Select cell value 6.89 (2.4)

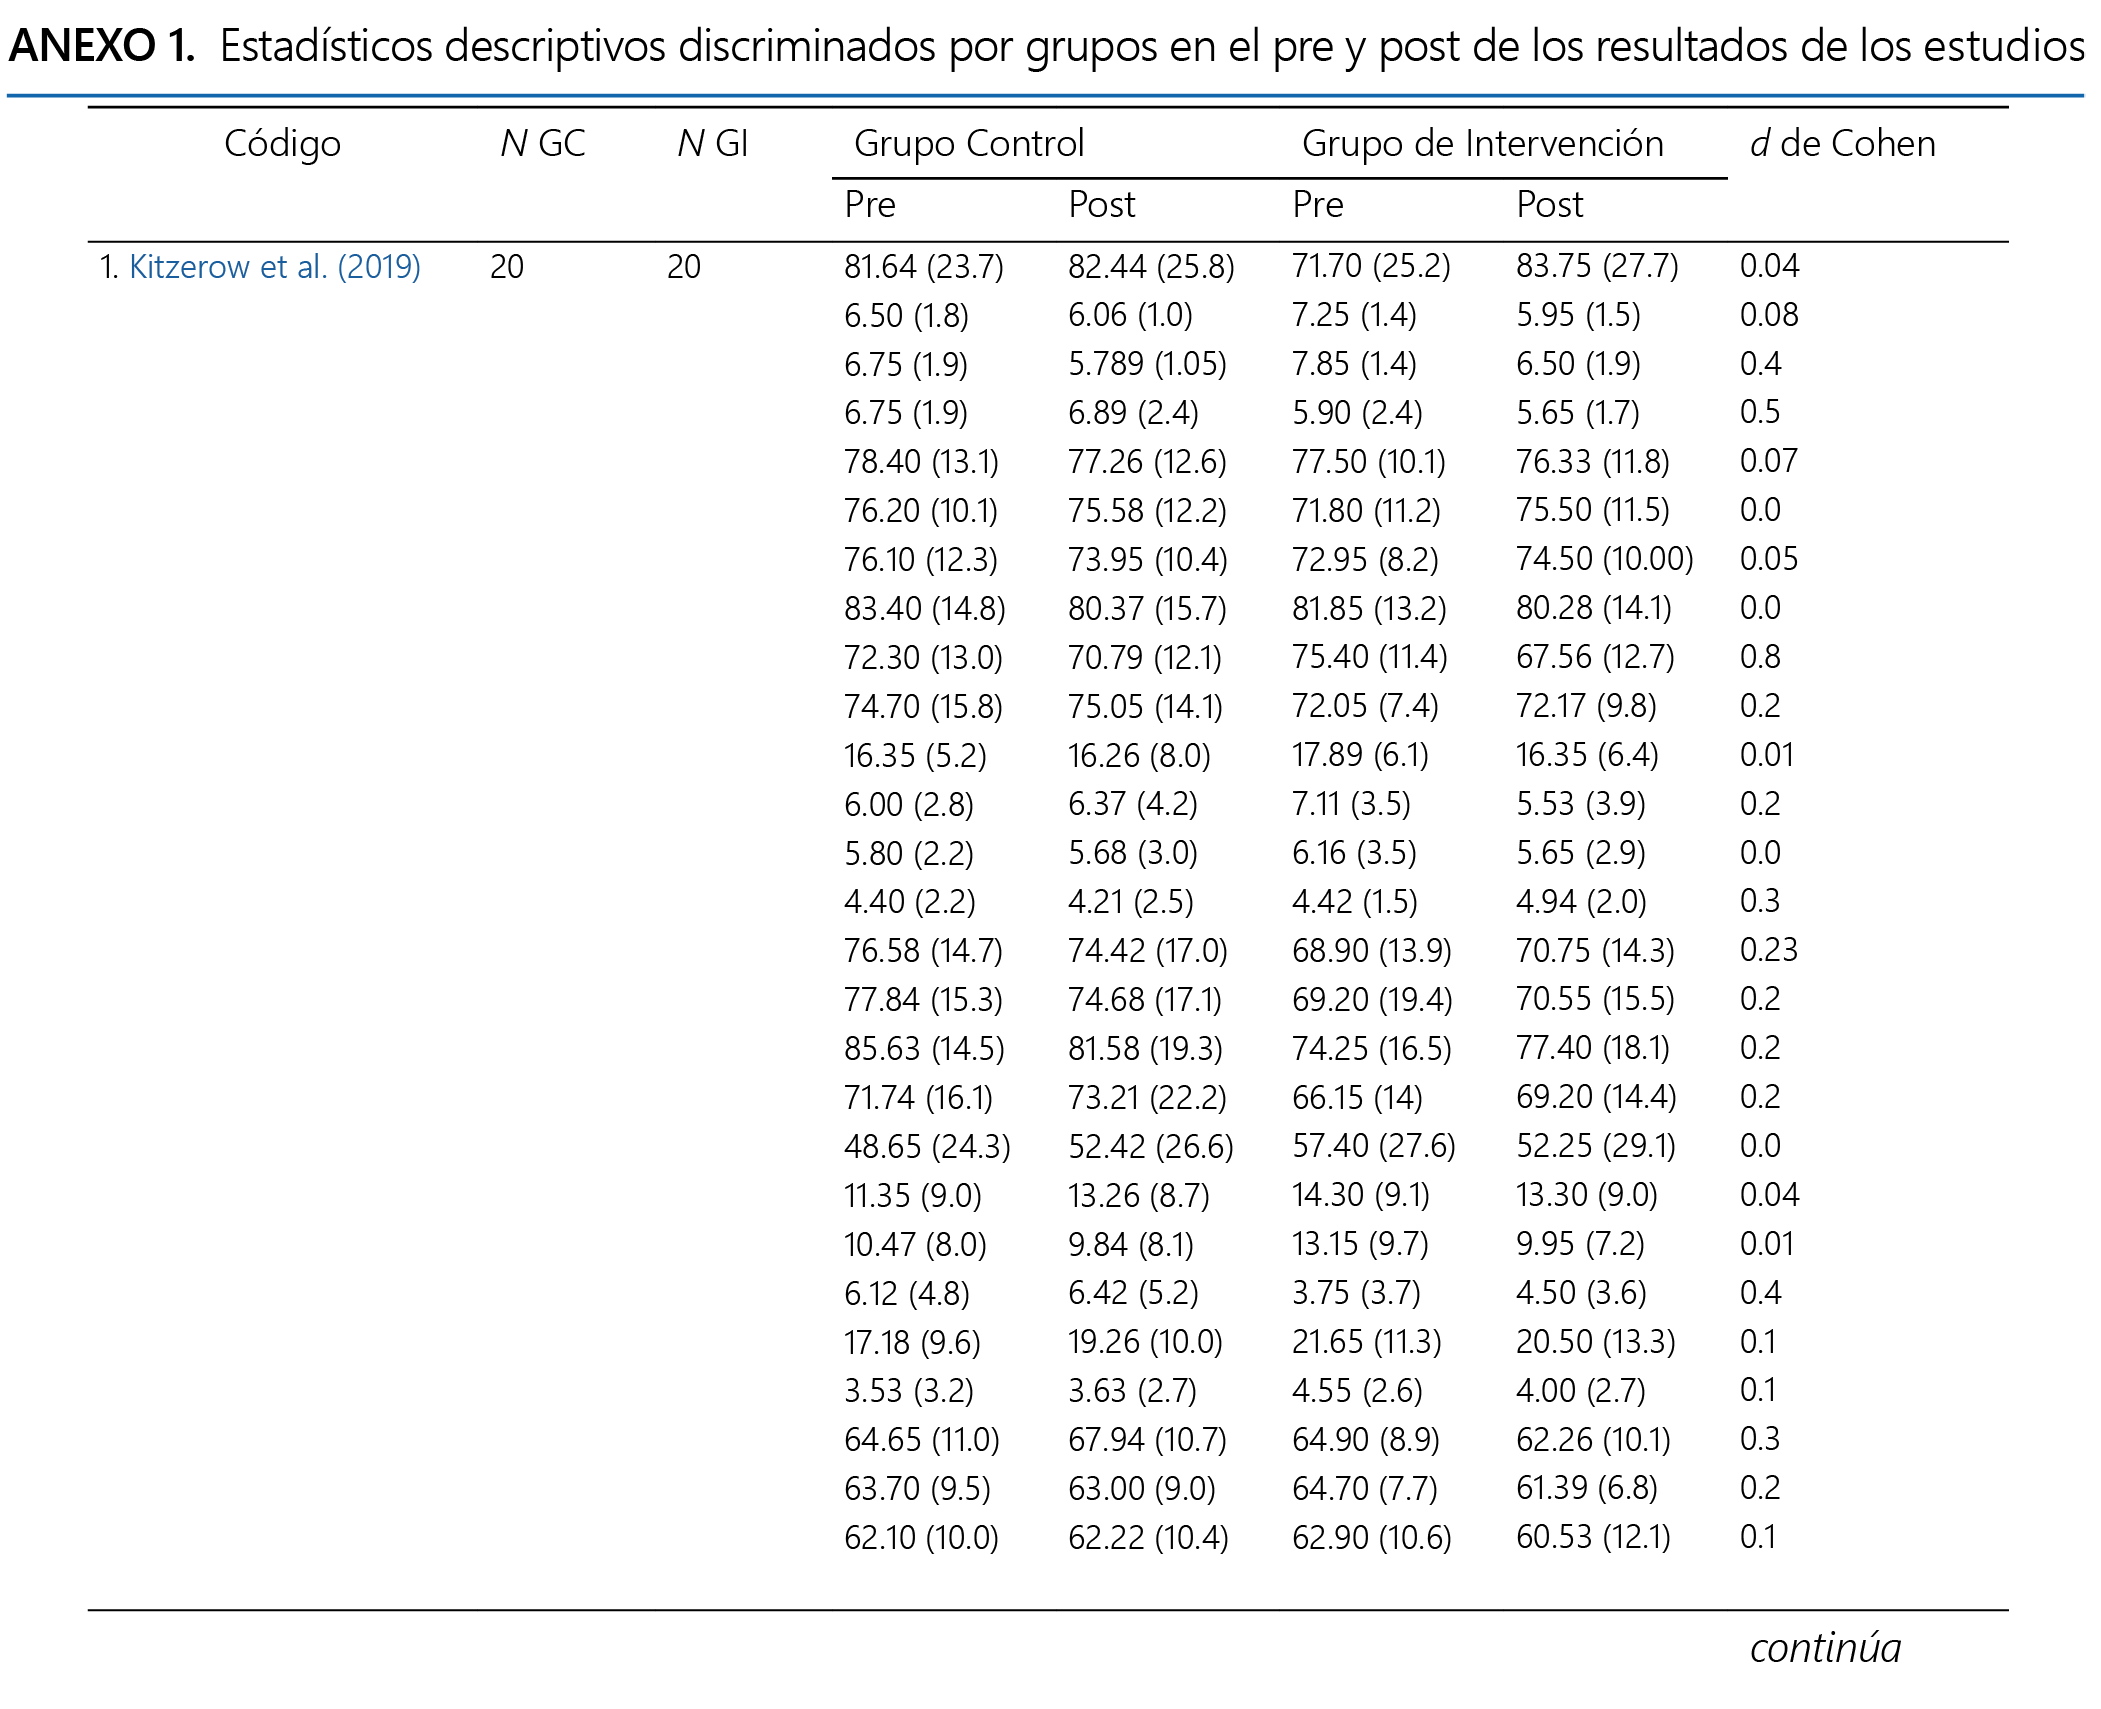click(1133, 413)
